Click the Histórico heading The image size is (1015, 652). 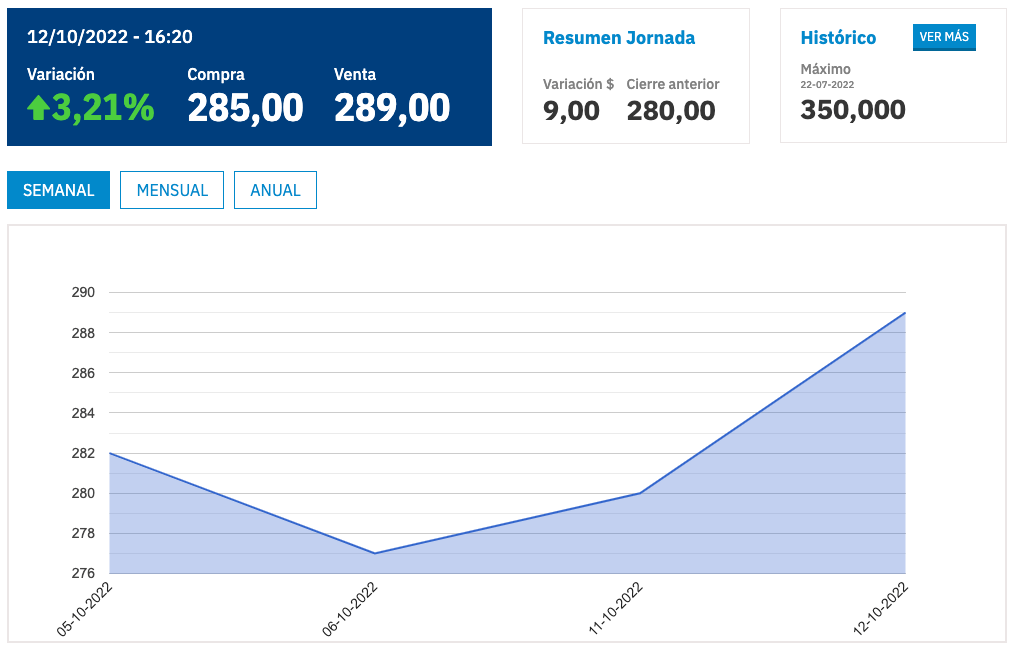click(838, 38)
